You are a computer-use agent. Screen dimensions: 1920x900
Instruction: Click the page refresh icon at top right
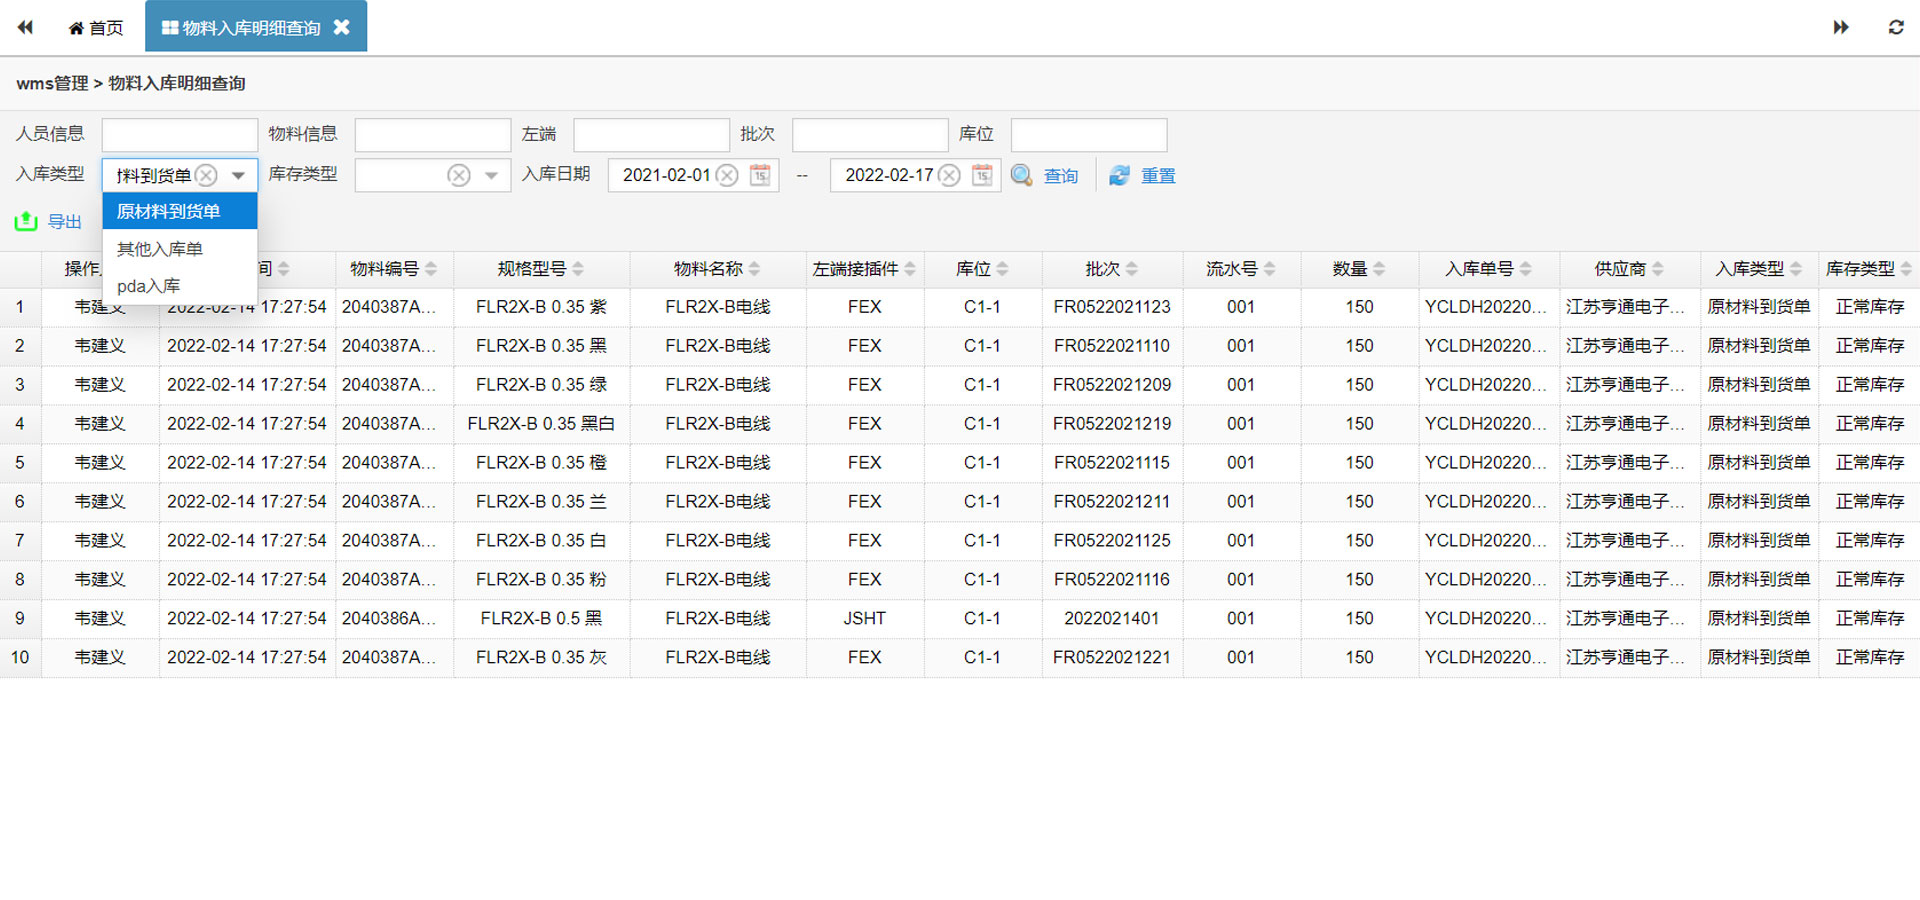click(1896, 27)
